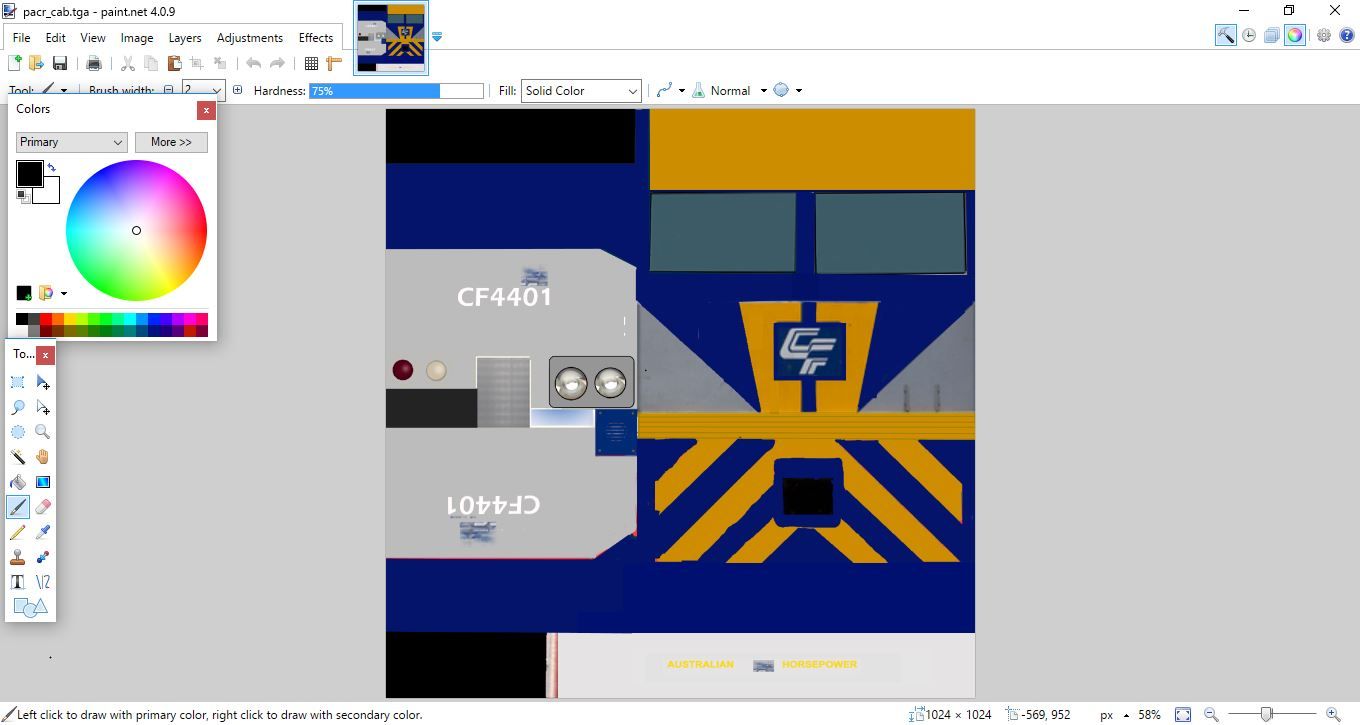Image resolution: width=1360 pixels, height=725 pixels.
Task: Select the Gradient tool
Action: (x=42, y=482)
